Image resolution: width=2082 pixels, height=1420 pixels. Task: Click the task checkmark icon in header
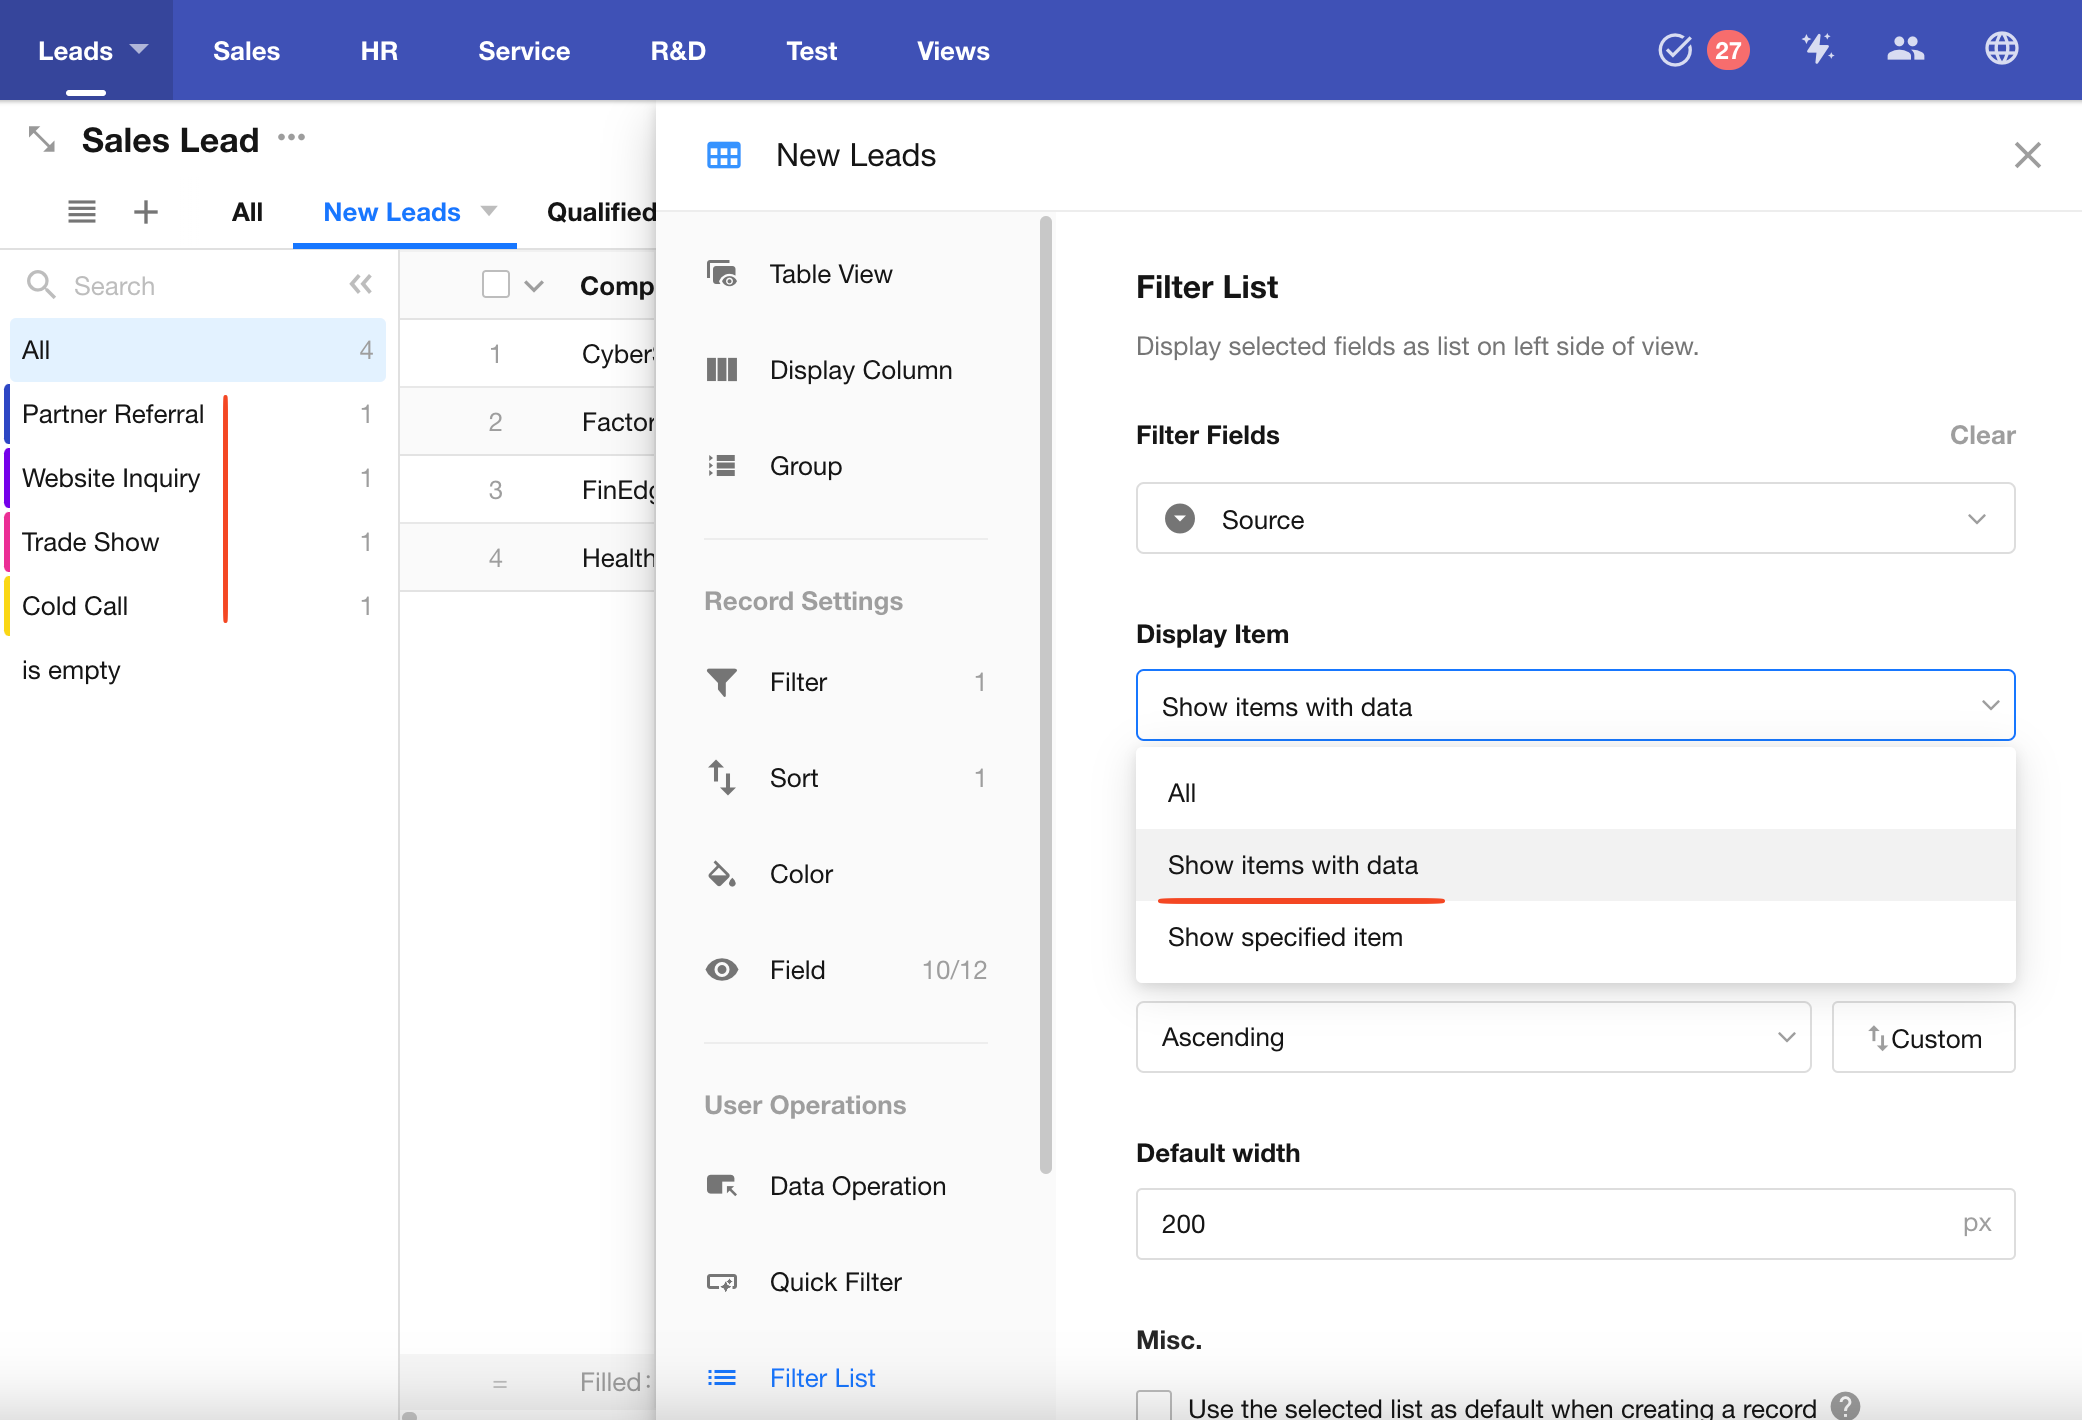click(1674, 49)
